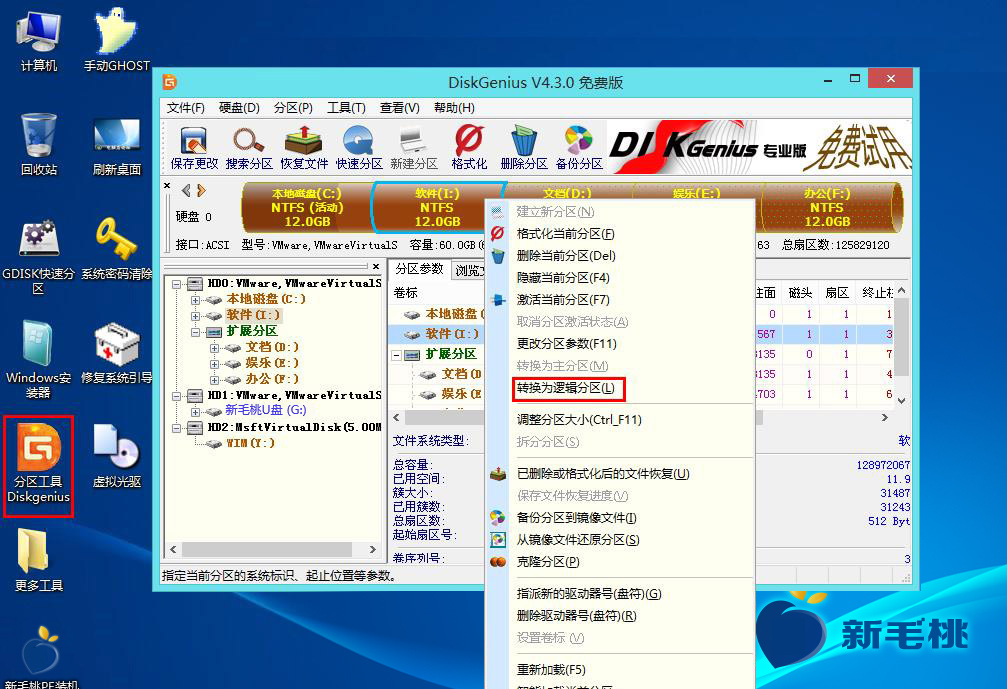The image size is (1007, 689).
Task: Click the New Partition (新建分区) toolbar icon
Action: (x=414, y=147)
